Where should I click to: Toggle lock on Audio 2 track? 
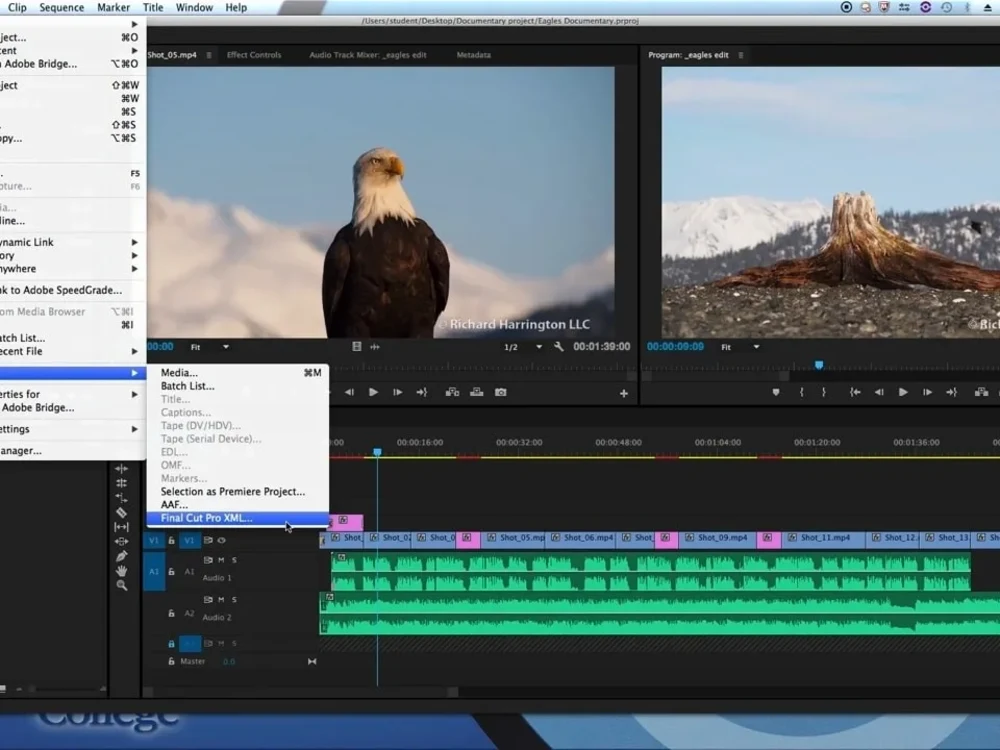click(x=171, y=613)
